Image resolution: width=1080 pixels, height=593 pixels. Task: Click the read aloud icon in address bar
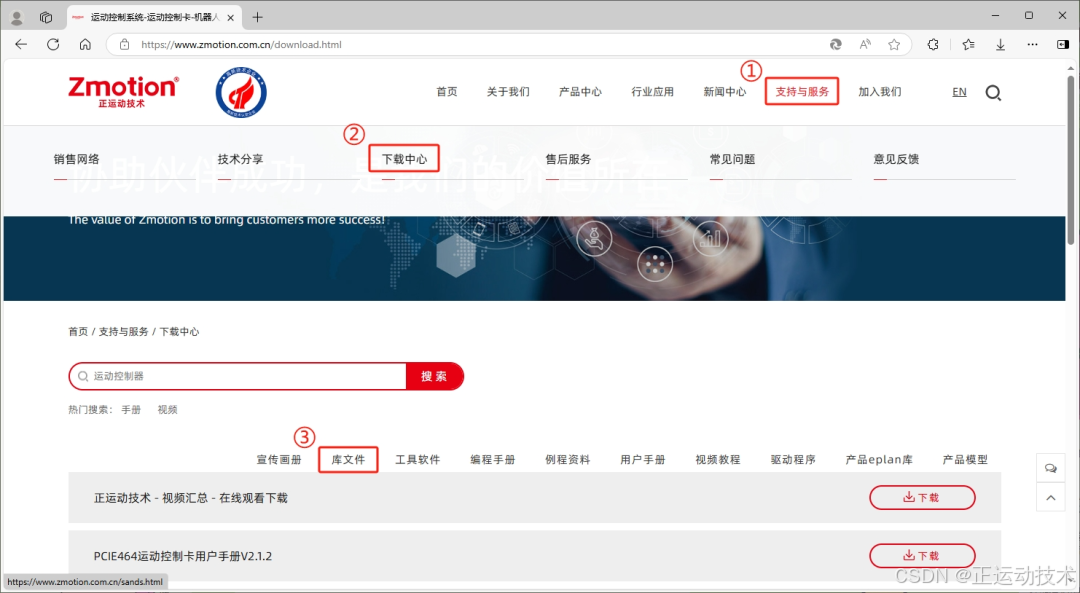click(865, 44)
